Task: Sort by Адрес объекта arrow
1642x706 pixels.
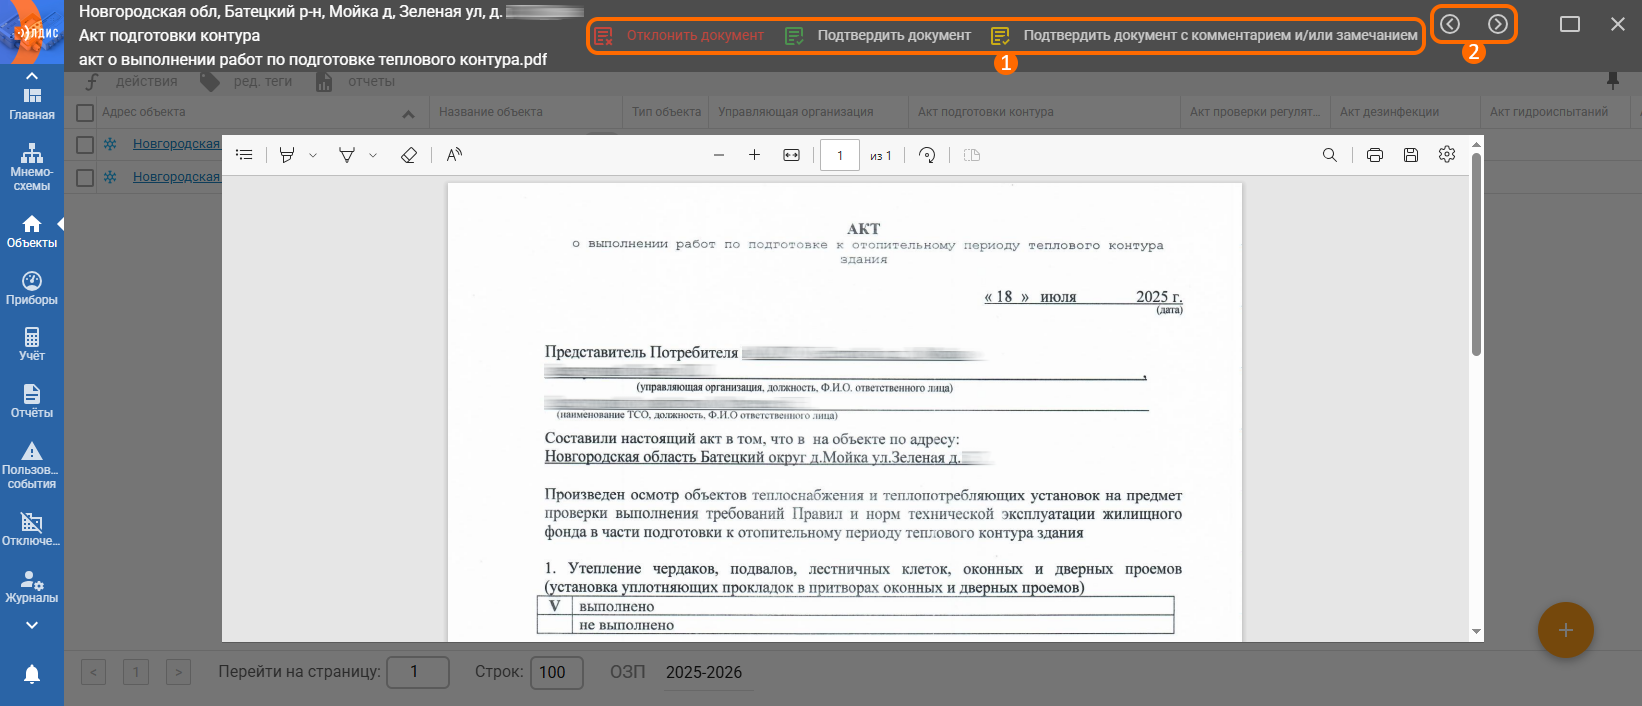Action: point(408,114)
